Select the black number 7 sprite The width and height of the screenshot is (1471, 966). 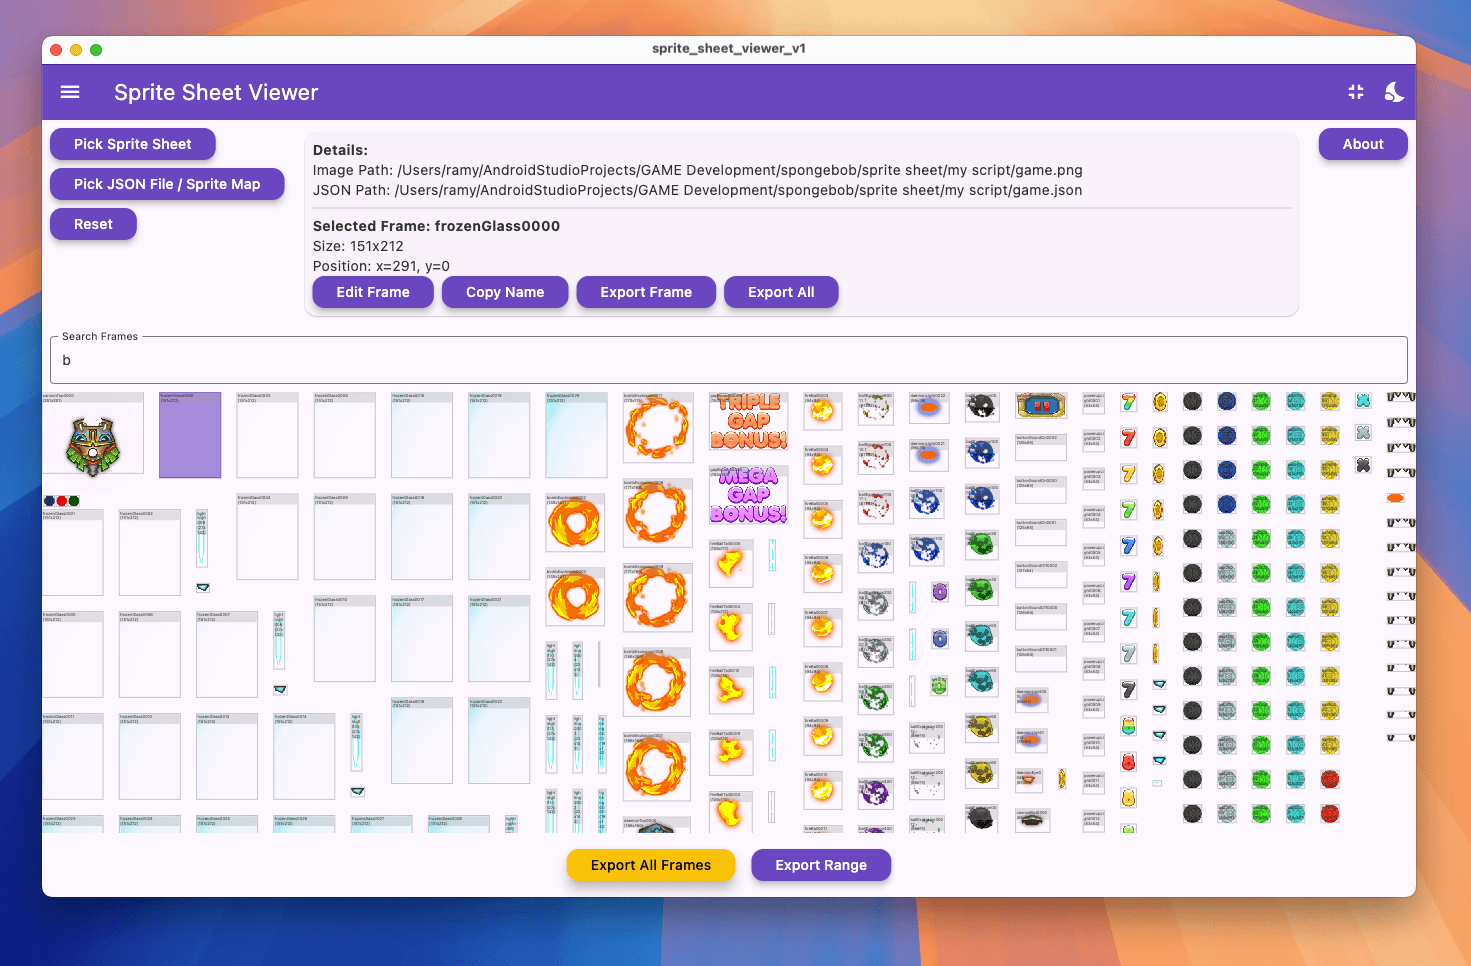tap(1128, 690)
